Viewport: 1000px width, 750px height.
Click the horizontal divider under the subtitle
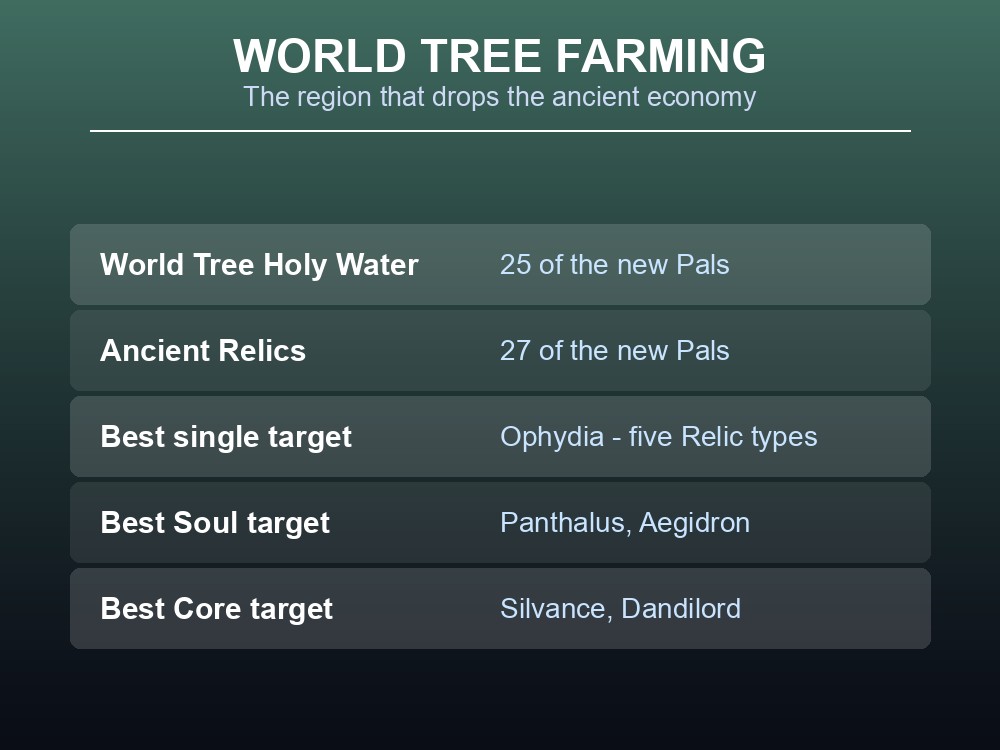[500, 131]
